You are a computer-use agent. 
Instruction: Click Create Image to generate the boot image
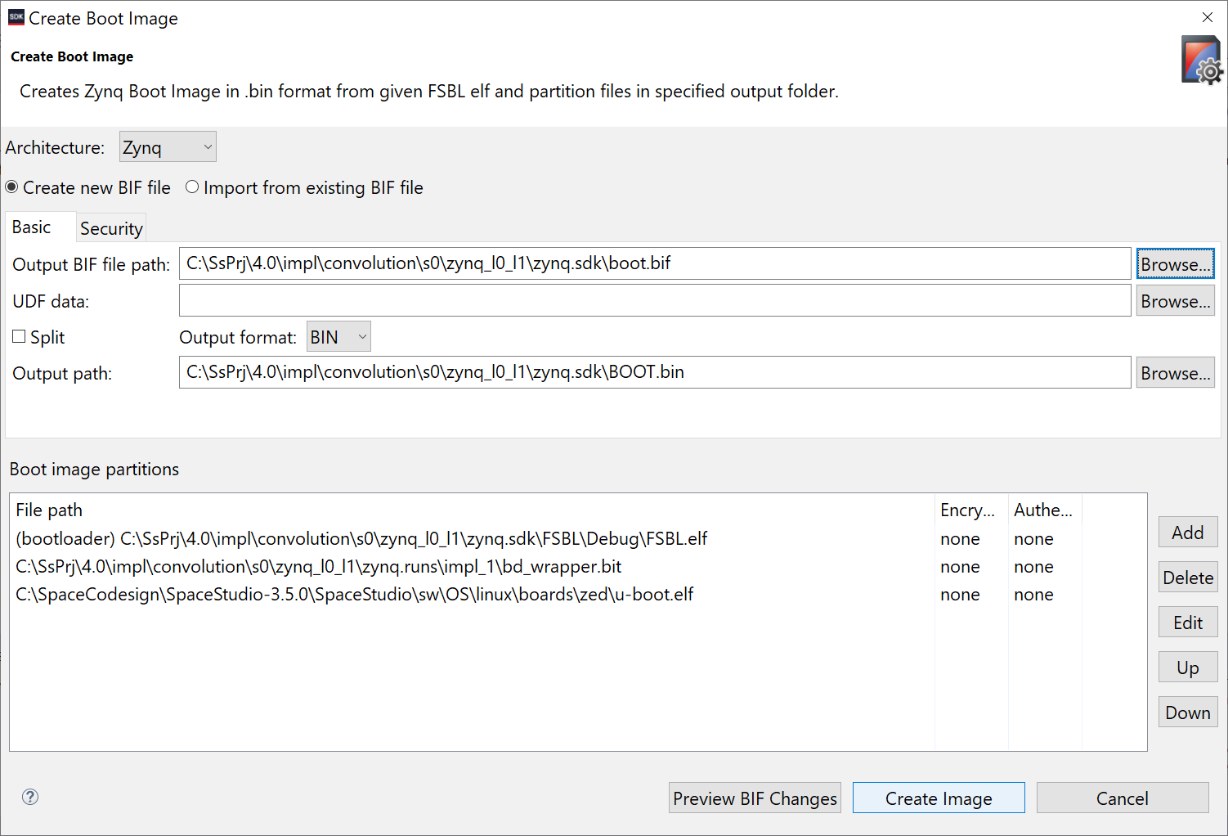(938, 798)
